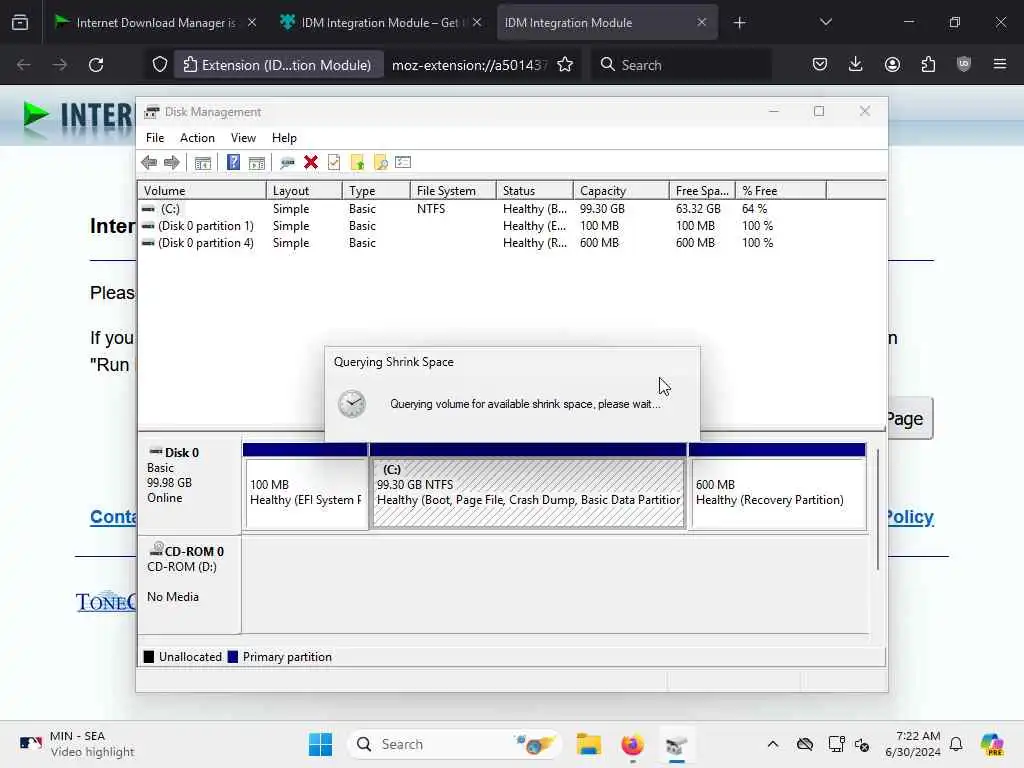
Task: Click the graphical view vertical scrollbar
Action: click(878, 509)
